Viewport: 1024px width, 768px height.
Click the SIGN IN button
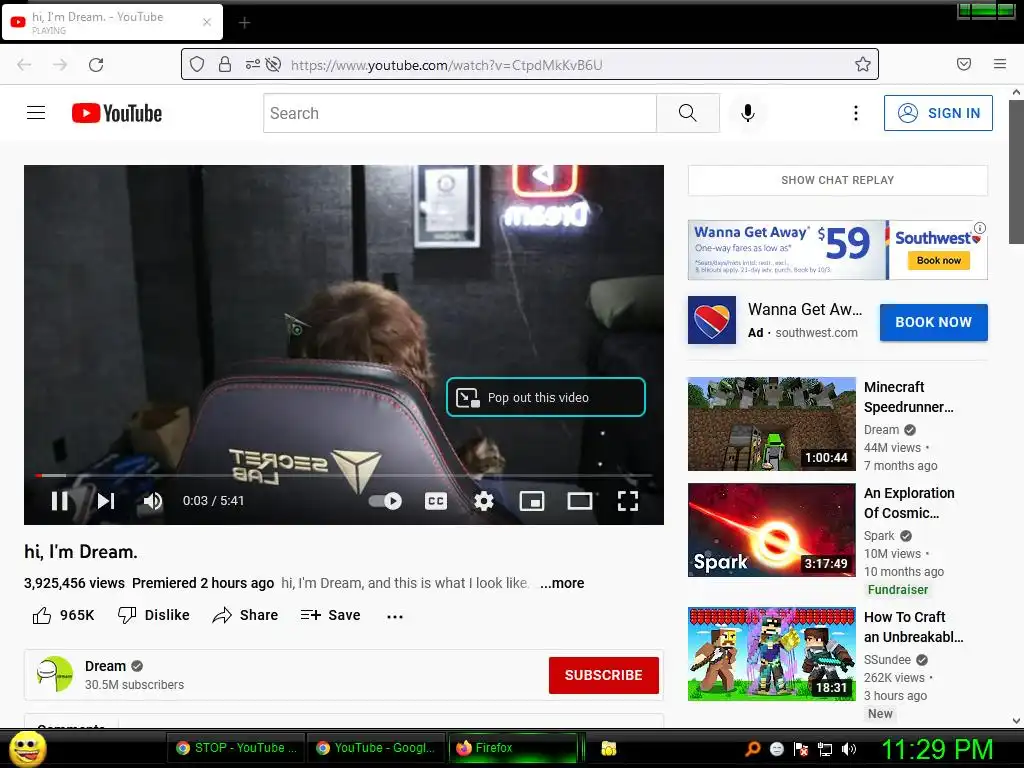pos(938,113)
